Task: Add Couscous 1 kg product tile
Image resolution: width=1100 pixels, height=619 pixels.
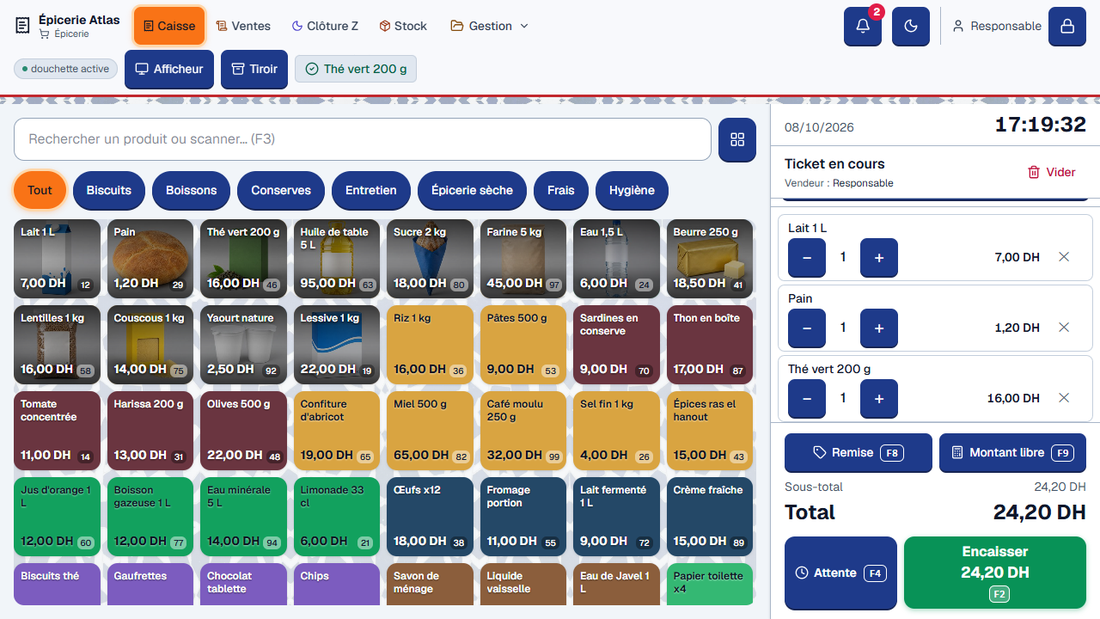Action: (150, 345)
